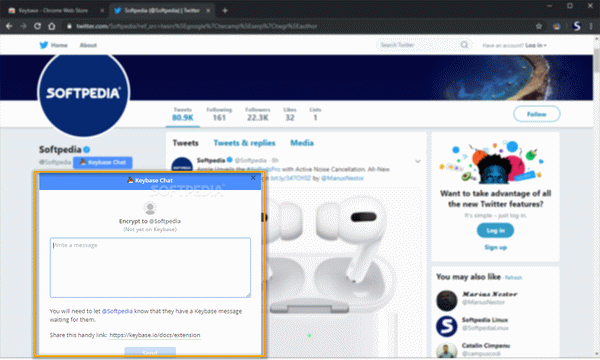The height and width of the screenshot is (360, 600).
Task: Switch to Tweets & replies tab
Action: [x=245, y=143]
